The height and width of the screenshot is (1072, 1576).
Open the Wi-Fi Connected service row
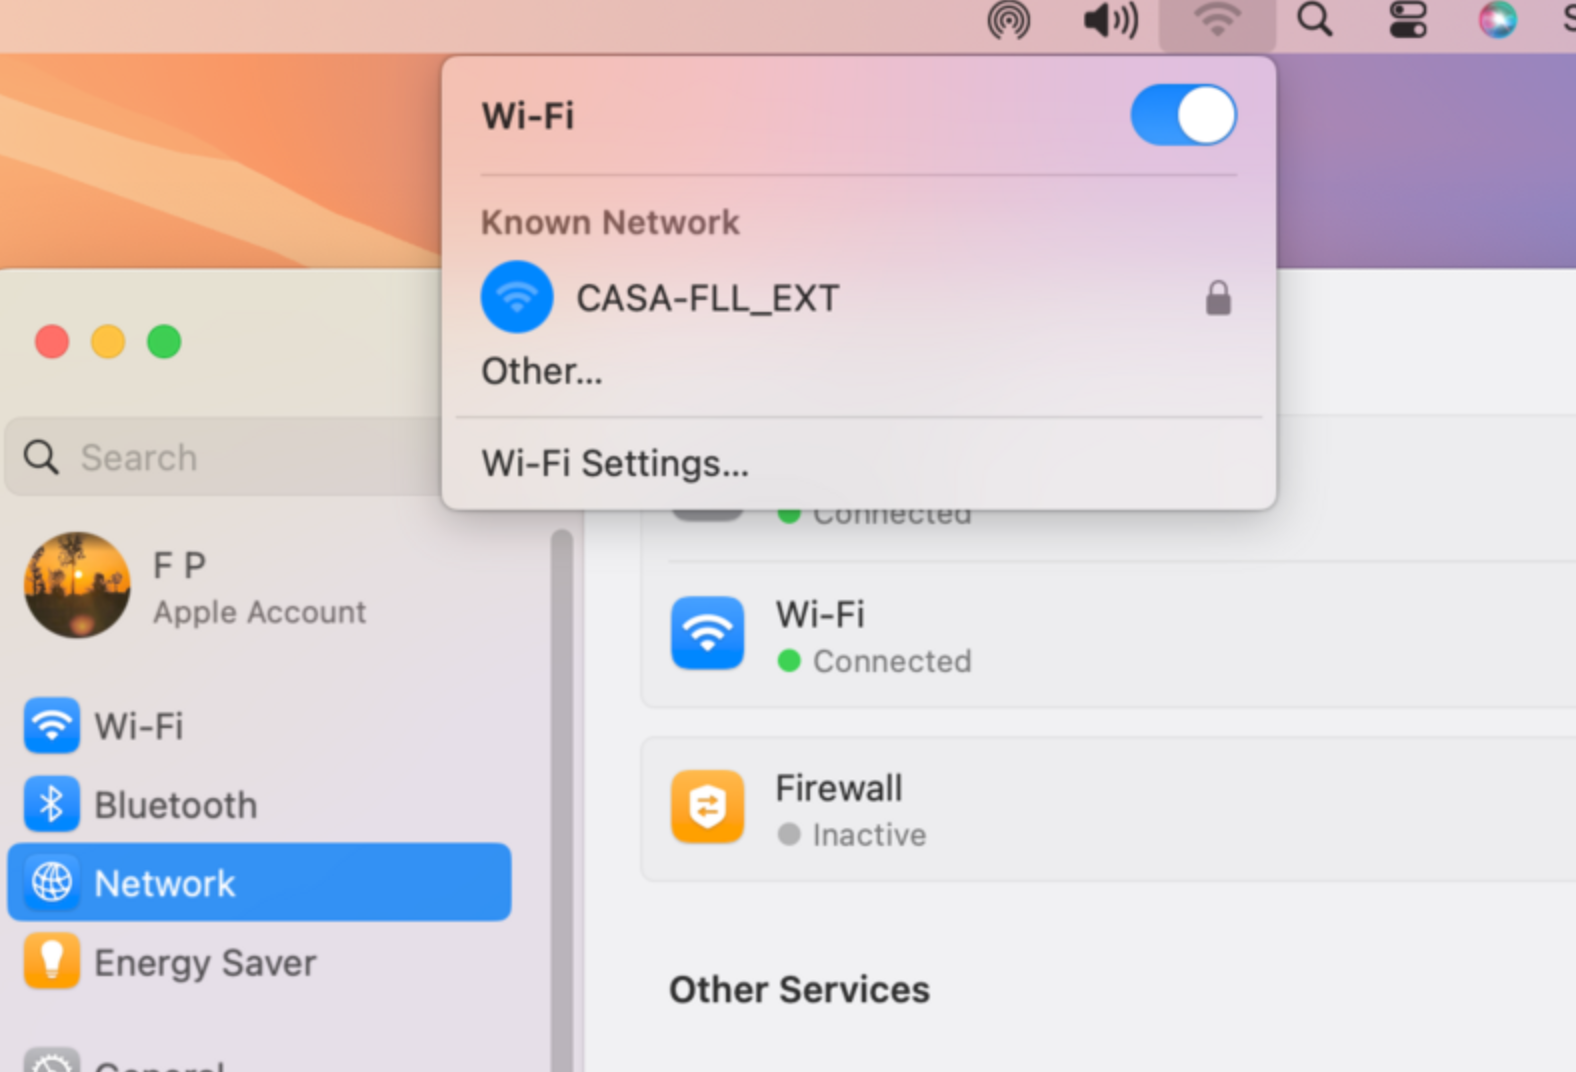1108,636
